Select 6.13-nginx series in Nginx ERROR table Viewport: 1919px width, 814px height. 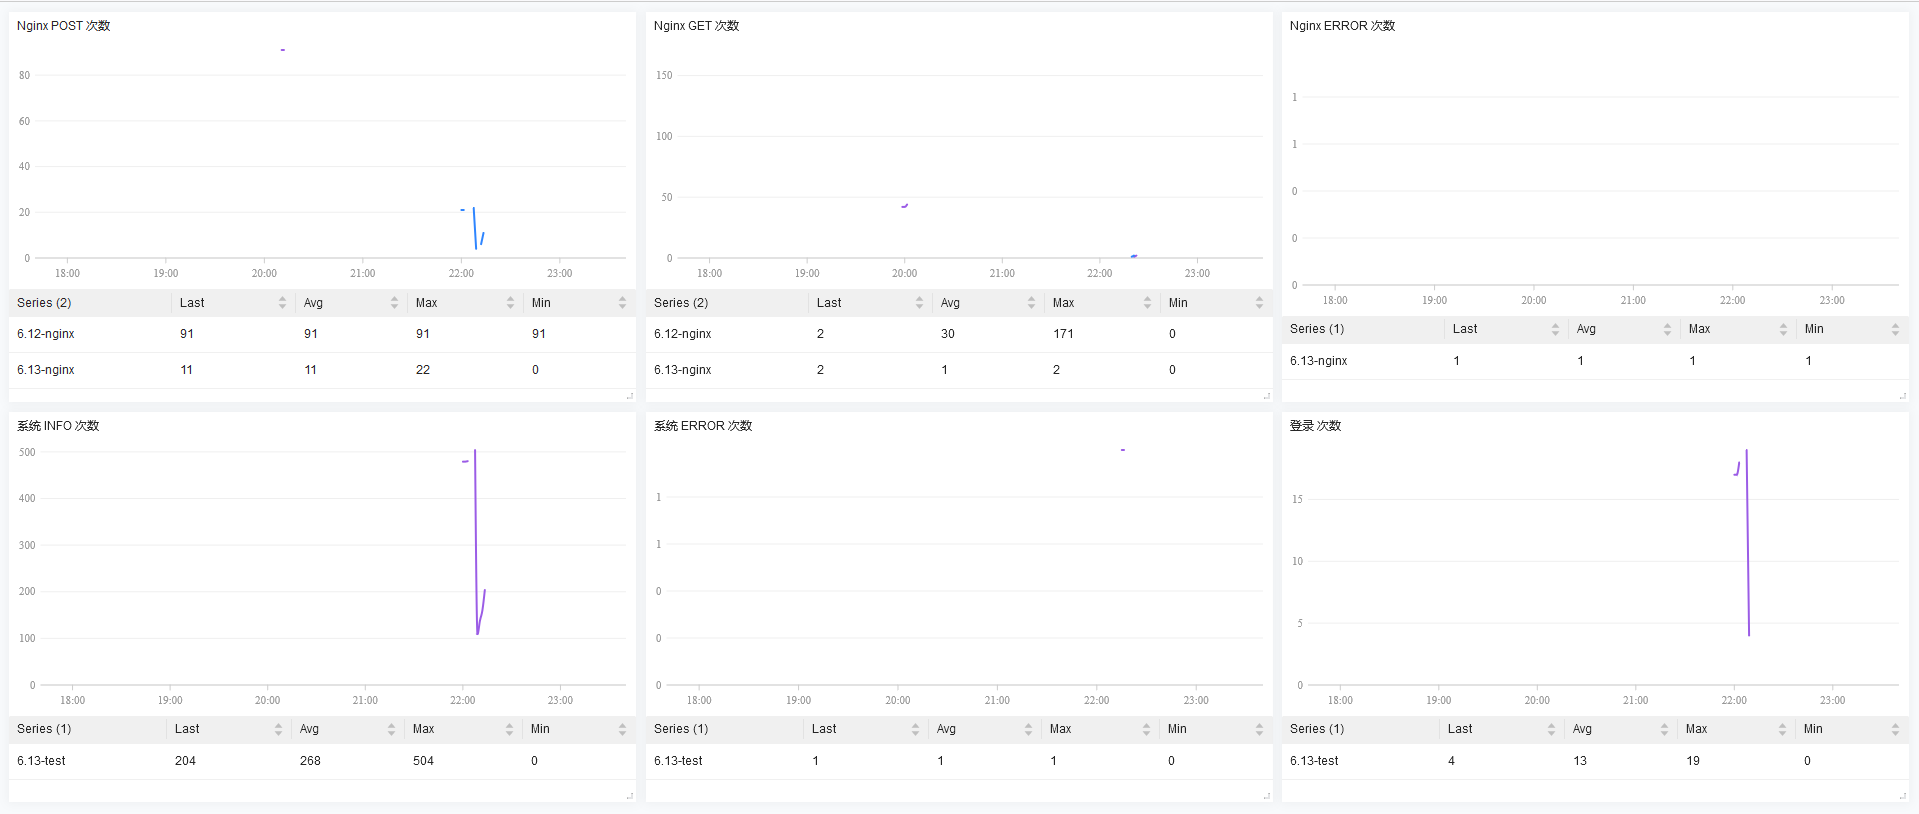point(1318,361)
